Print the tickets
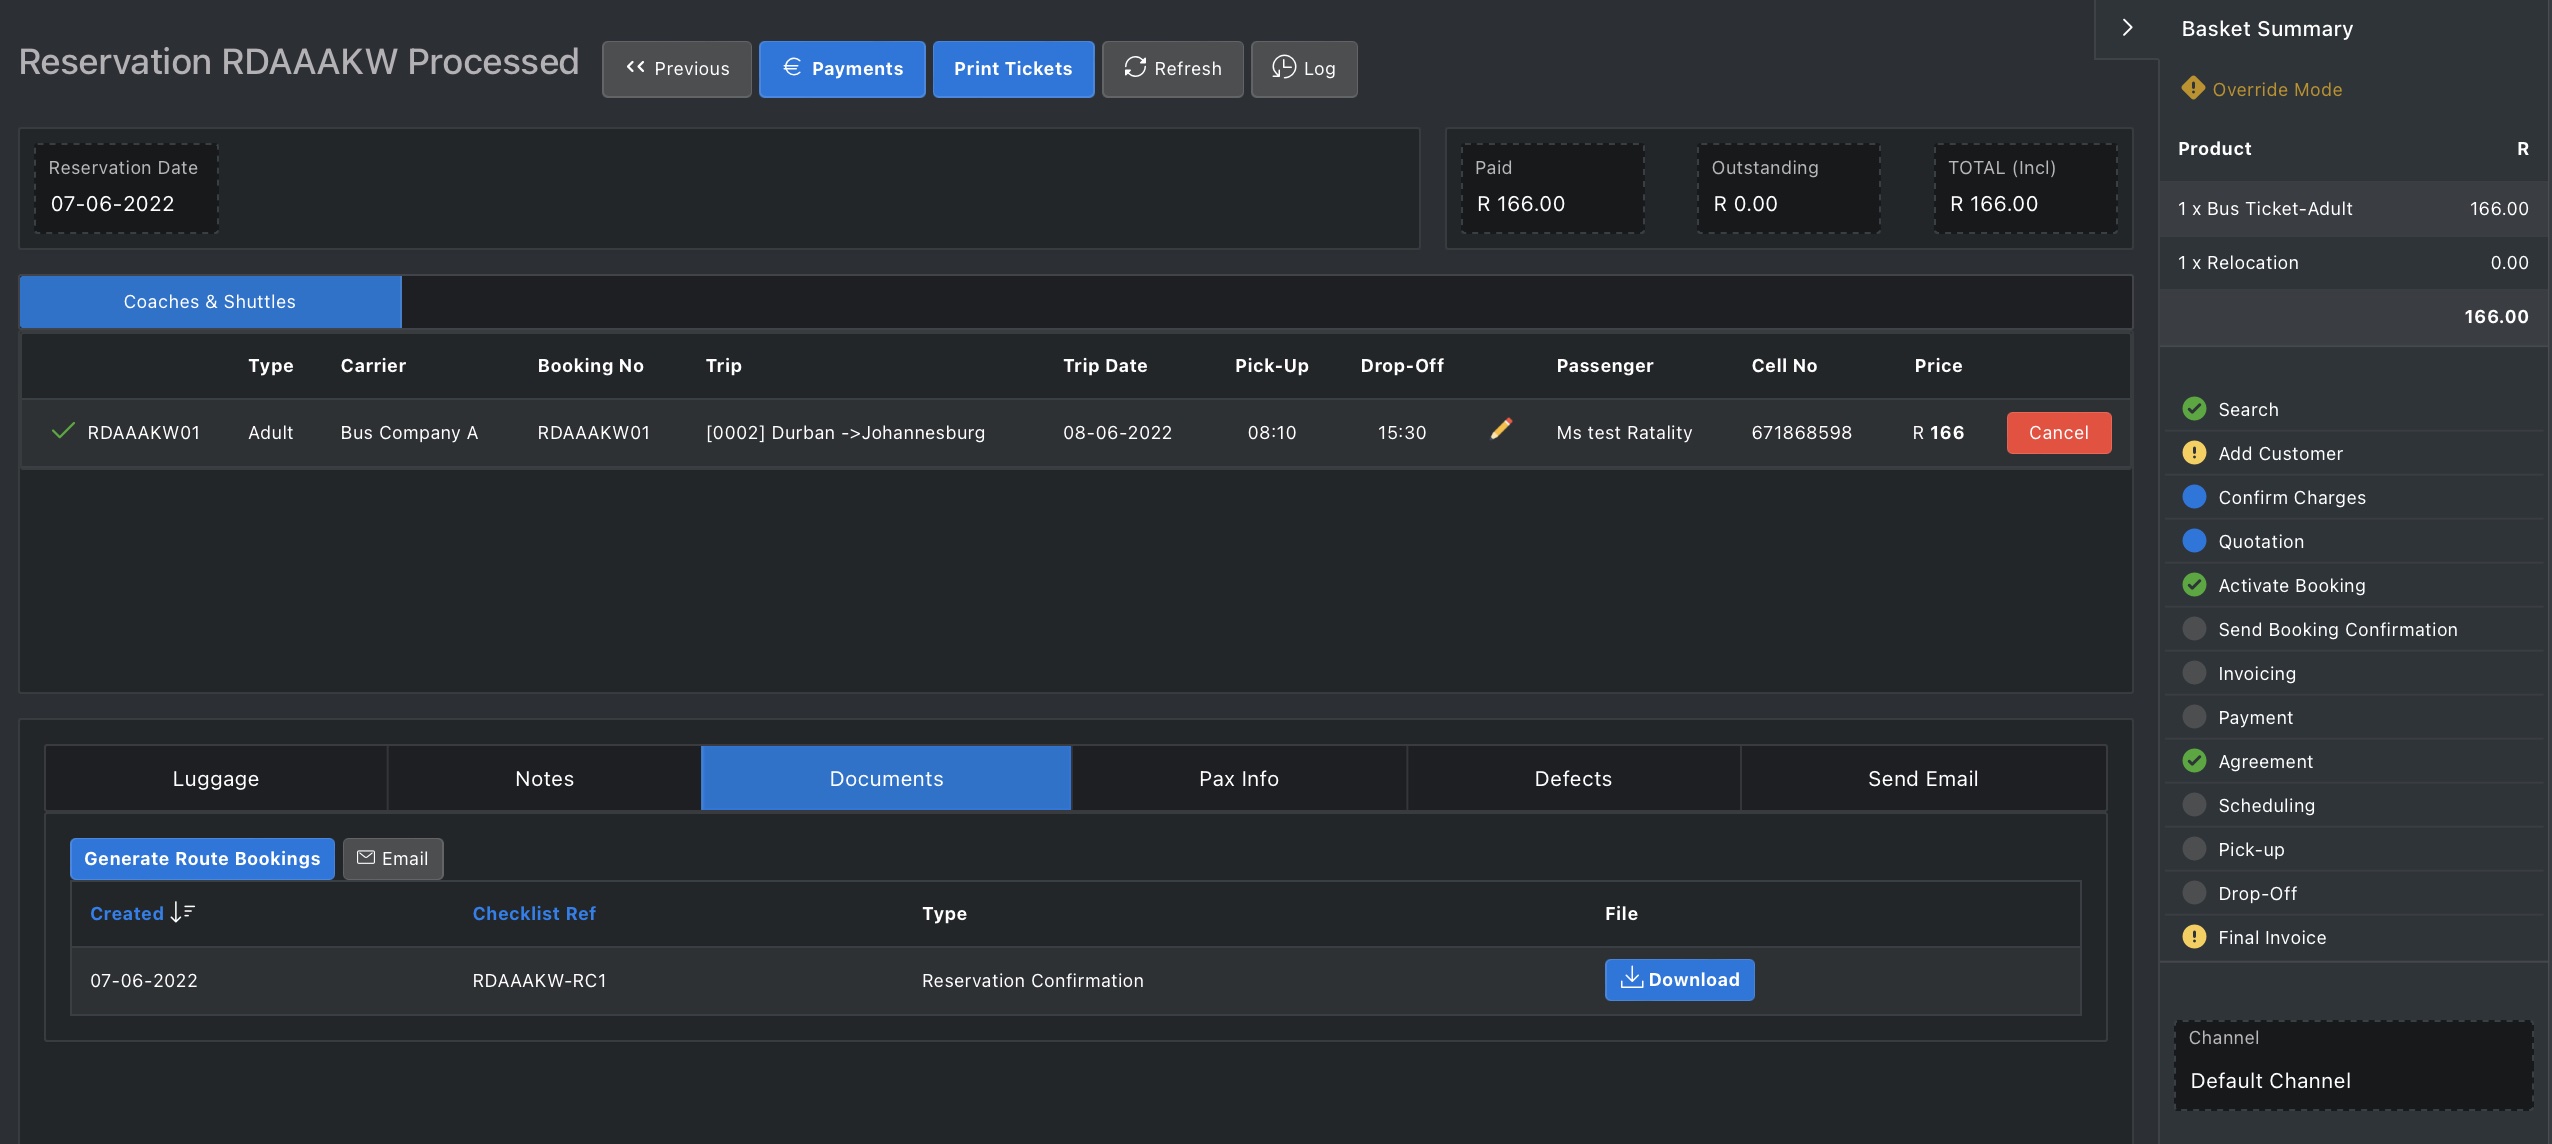2552x1144 pixels. pos(1012,69)
